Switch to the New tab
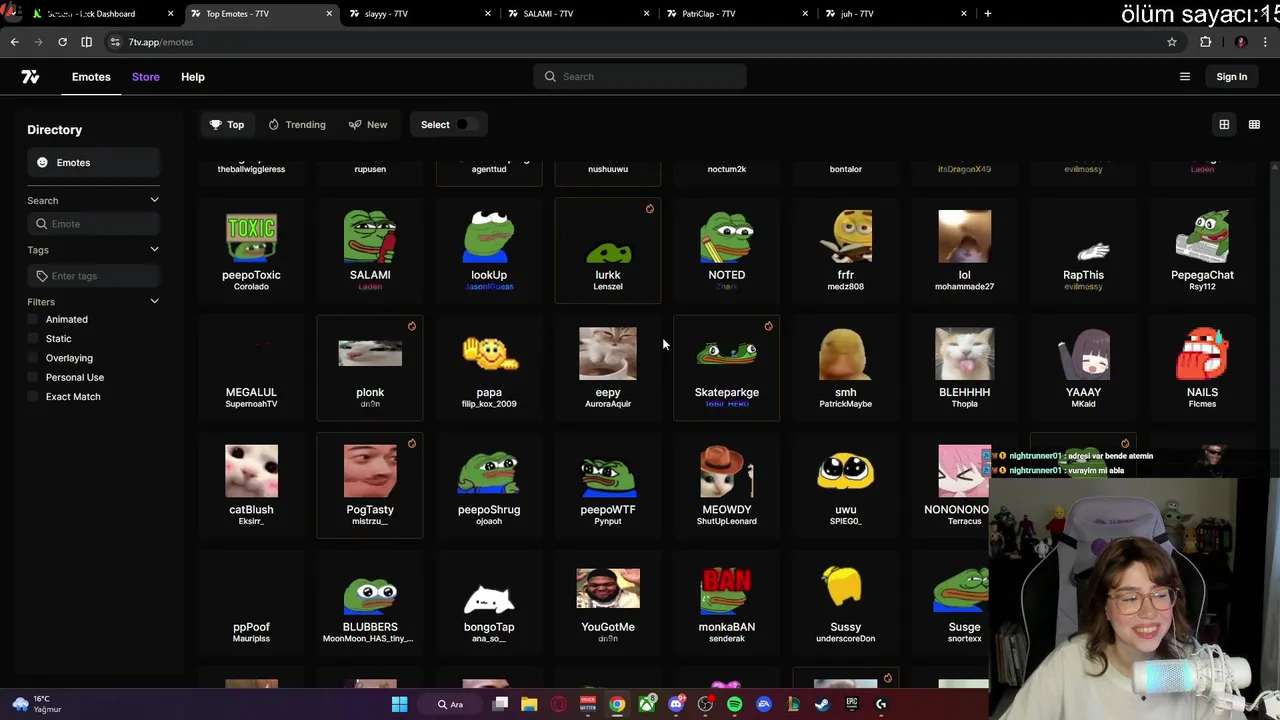1280x720 pixels. click(368, 125)
